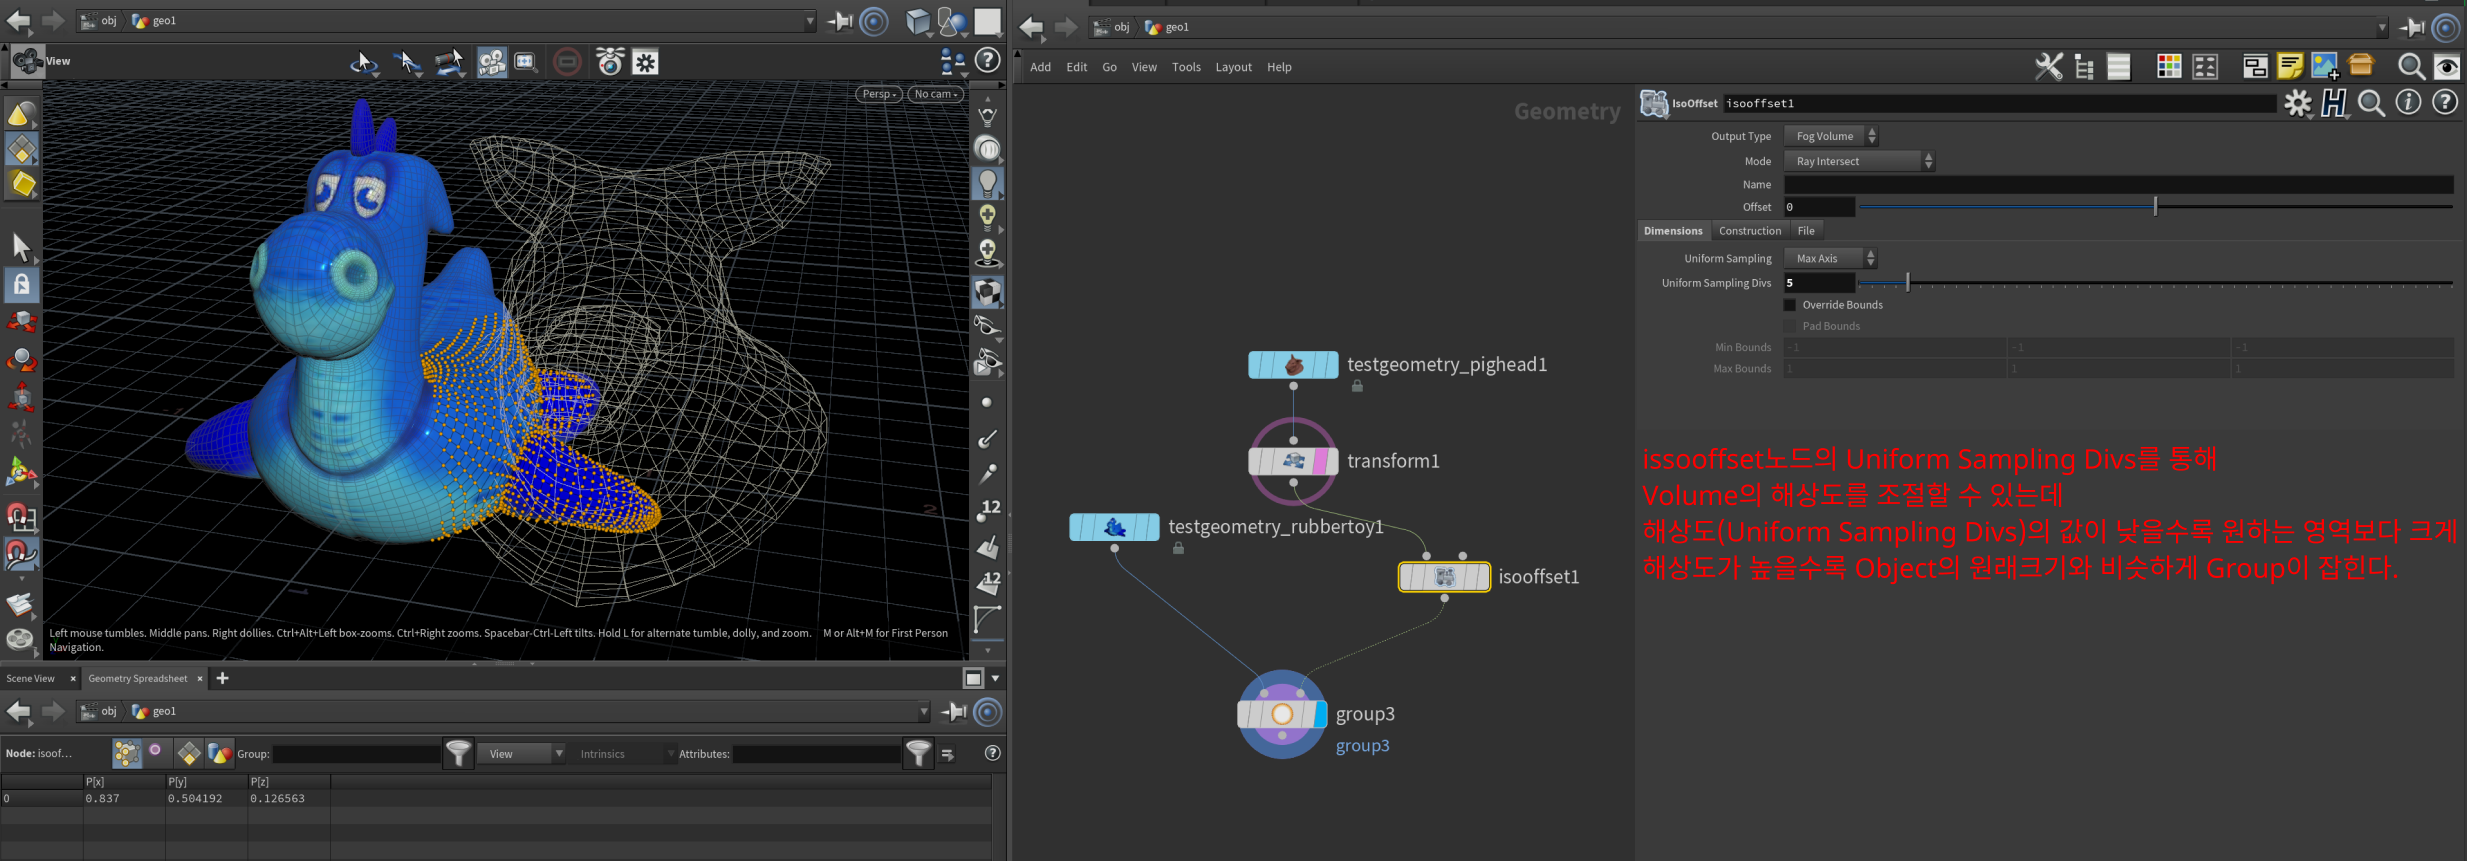2467x861 pixels.
Task: Toggle pin on viewport pane path bar
Action: [840, 21]
